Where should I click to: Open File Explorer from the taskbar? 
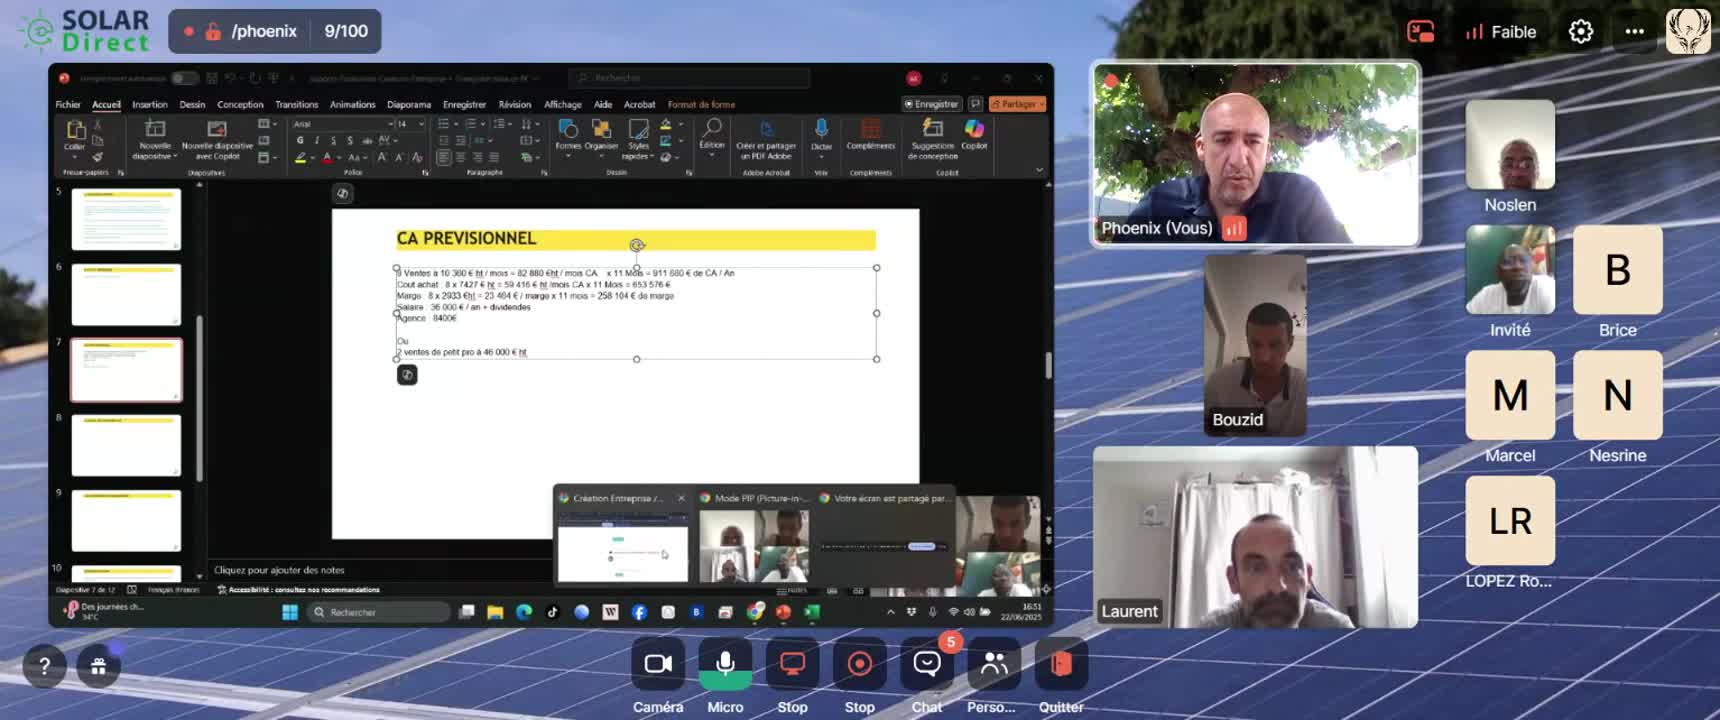tap(495, 612)
